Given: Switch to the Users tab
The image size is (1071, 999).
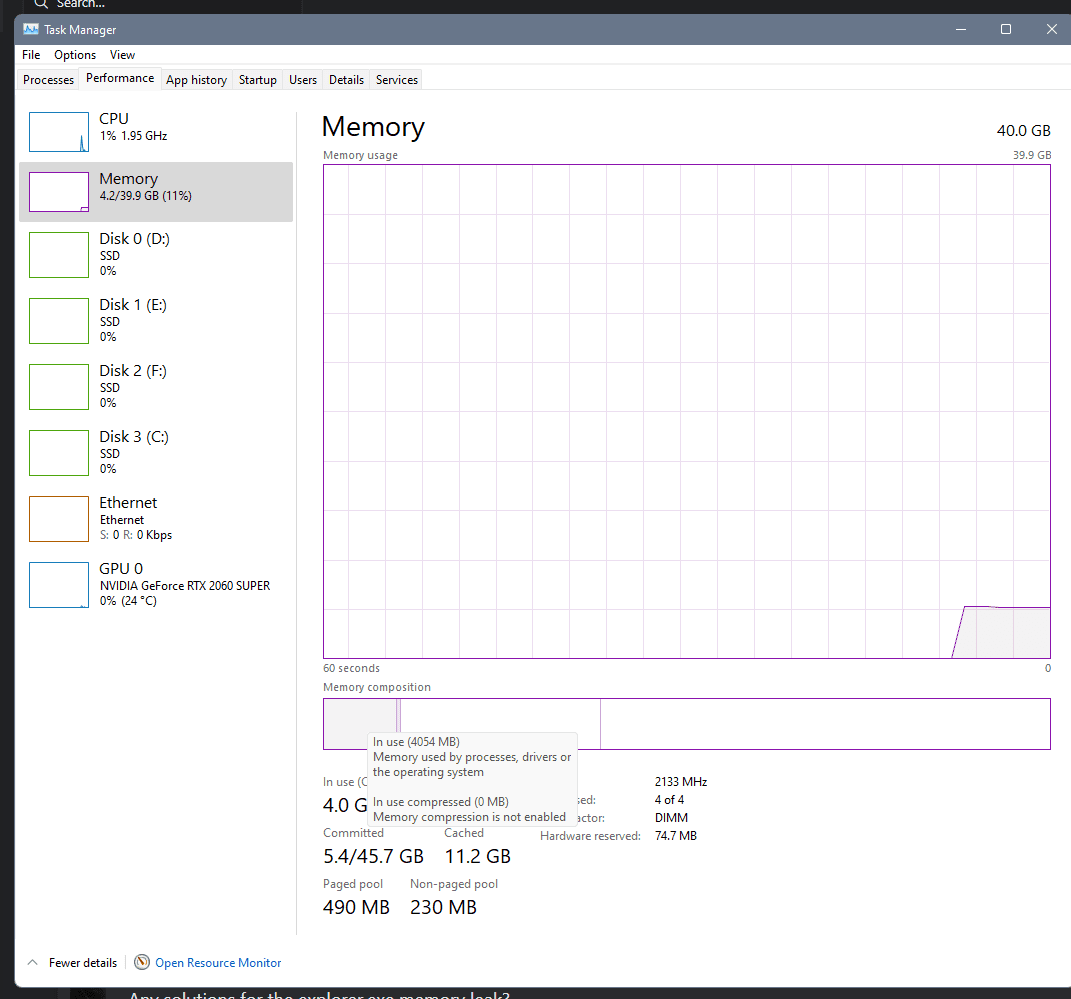Looking at the screenshot, I should [303, 80].
